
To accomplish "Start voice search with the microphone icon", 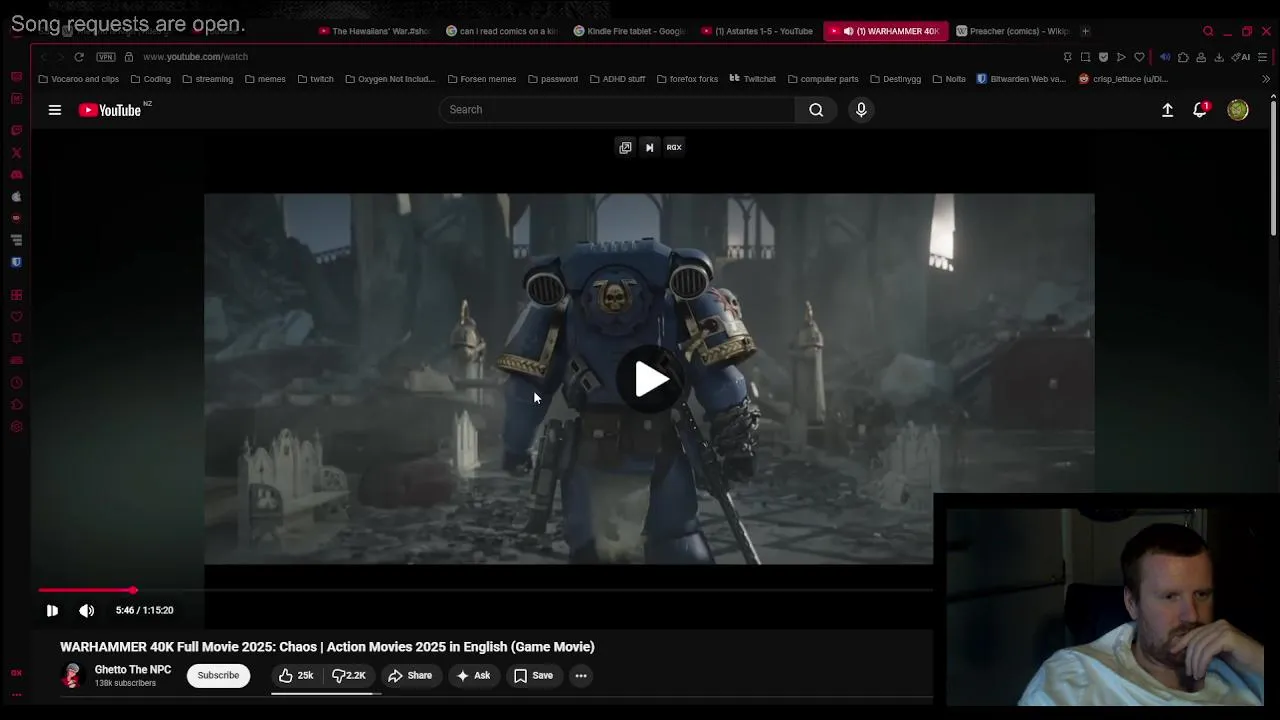I will (861, 110).
